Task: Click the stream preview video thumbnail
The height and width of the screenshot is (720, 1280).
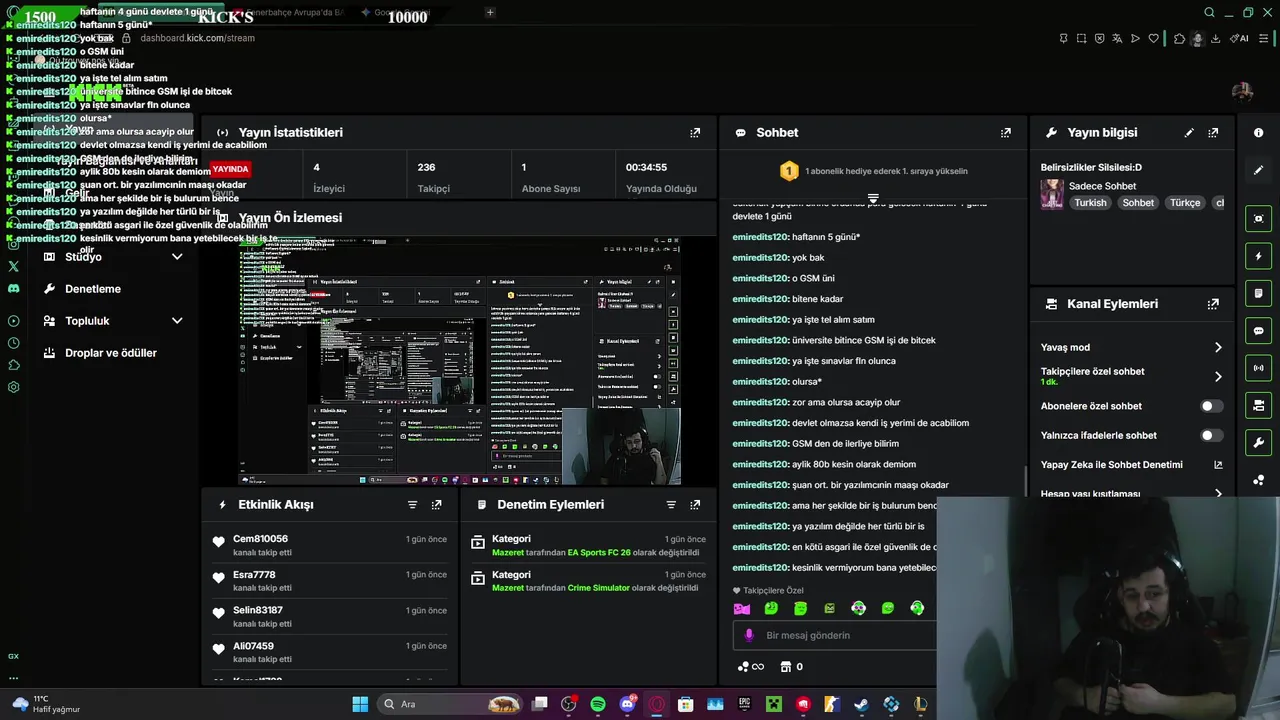Action: click(x=460, y=361)
